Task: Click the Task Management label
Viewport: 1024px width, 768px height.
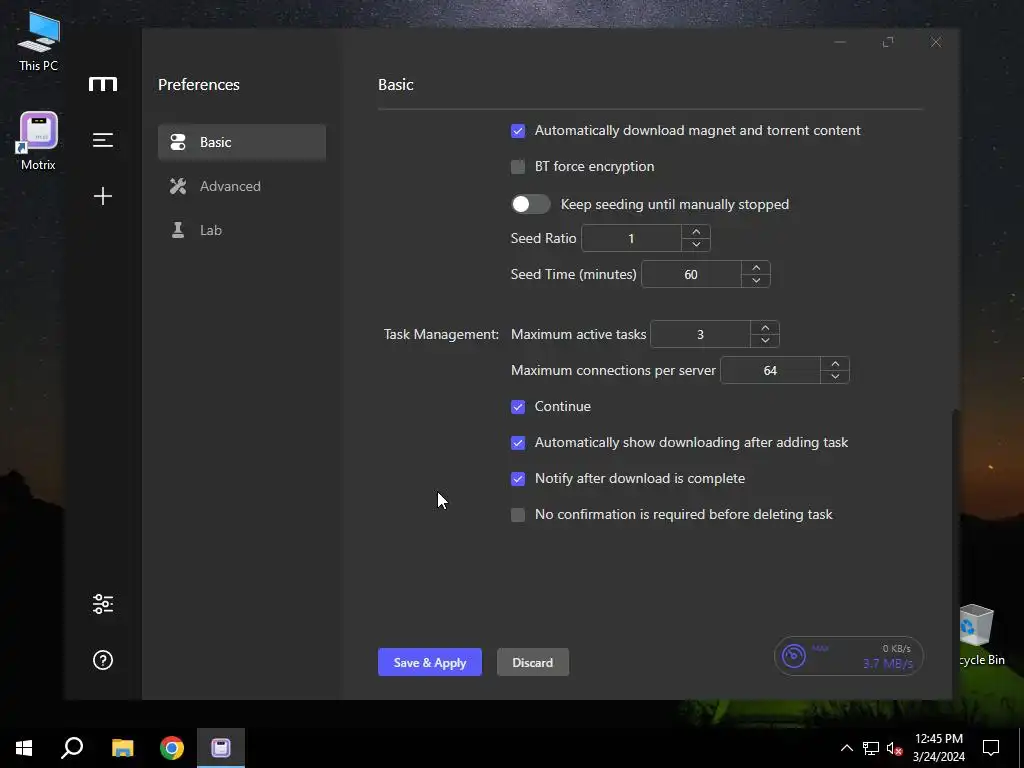Action: (x=441, y=334)
